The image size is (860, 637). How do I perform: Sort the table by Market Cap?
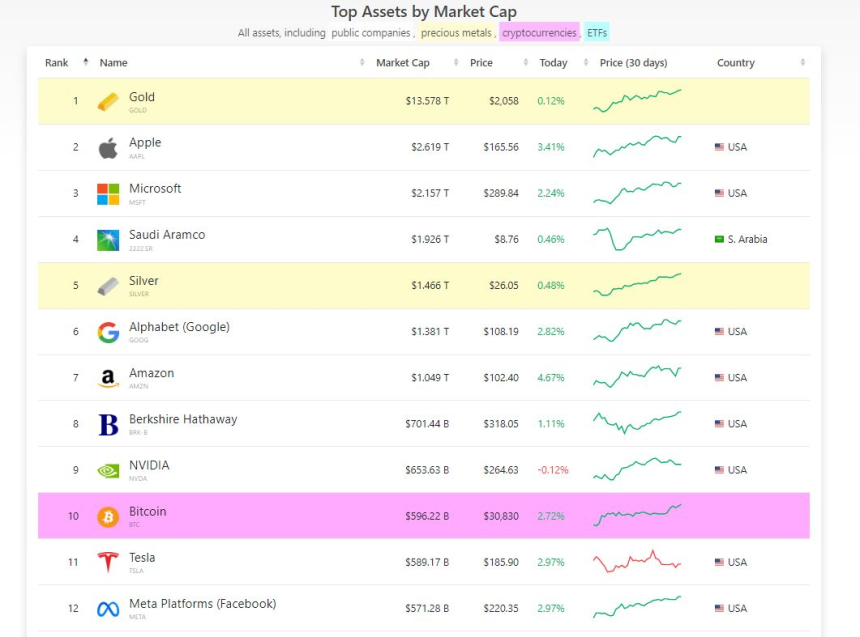click(x=402, y=63)
